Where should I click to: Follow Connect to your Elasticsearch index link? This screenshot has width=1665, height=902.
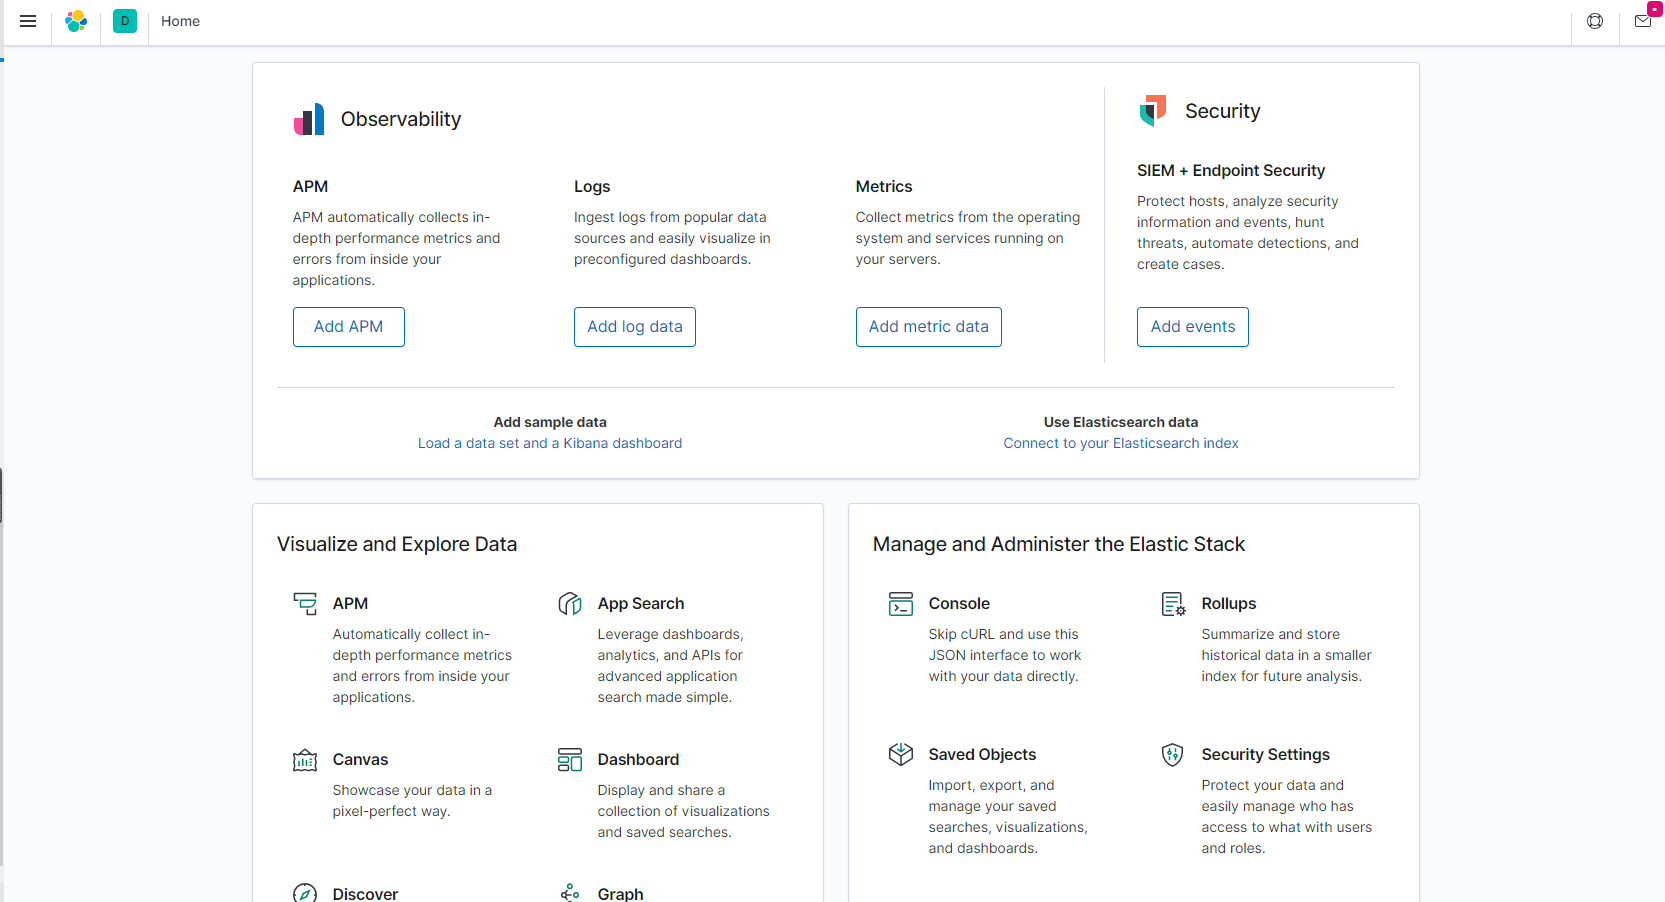(1121, 443)
